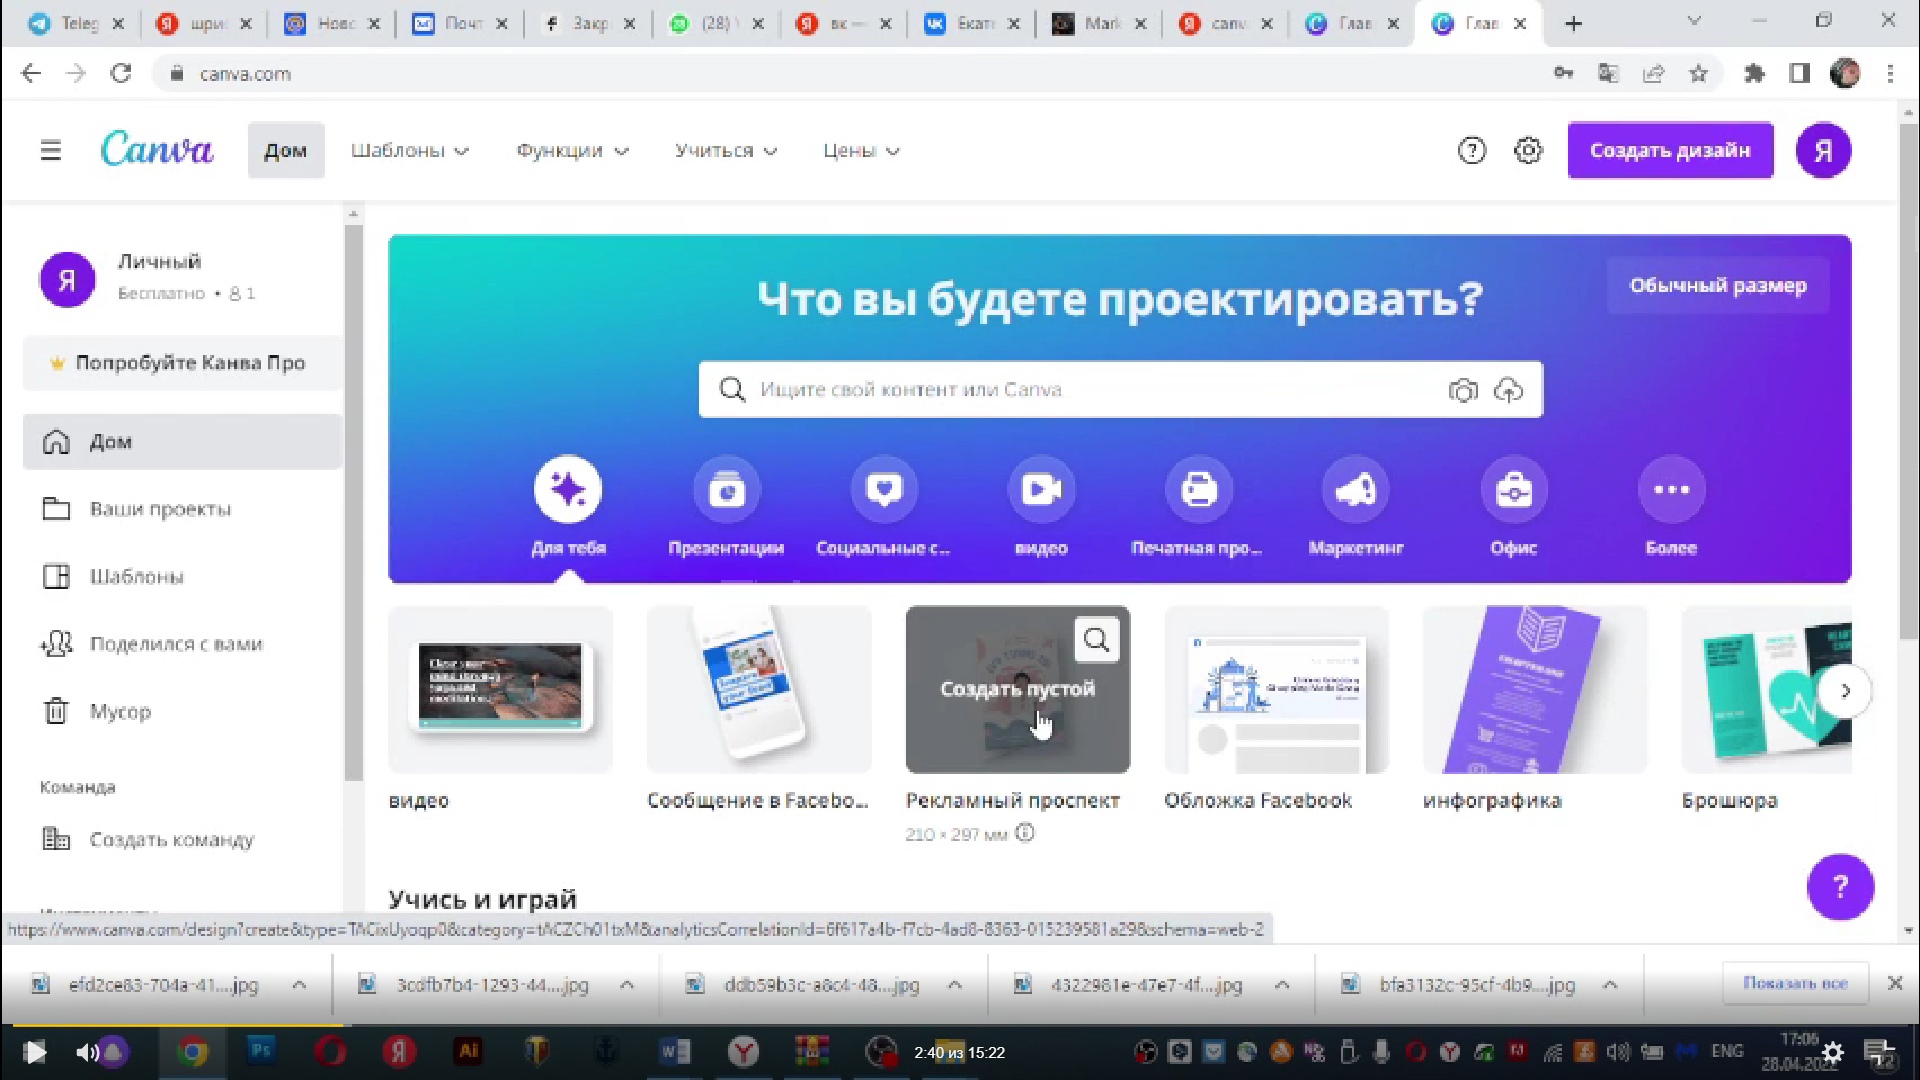
Task: Close the downloads bar with the X
Action: pos(1894,984)
